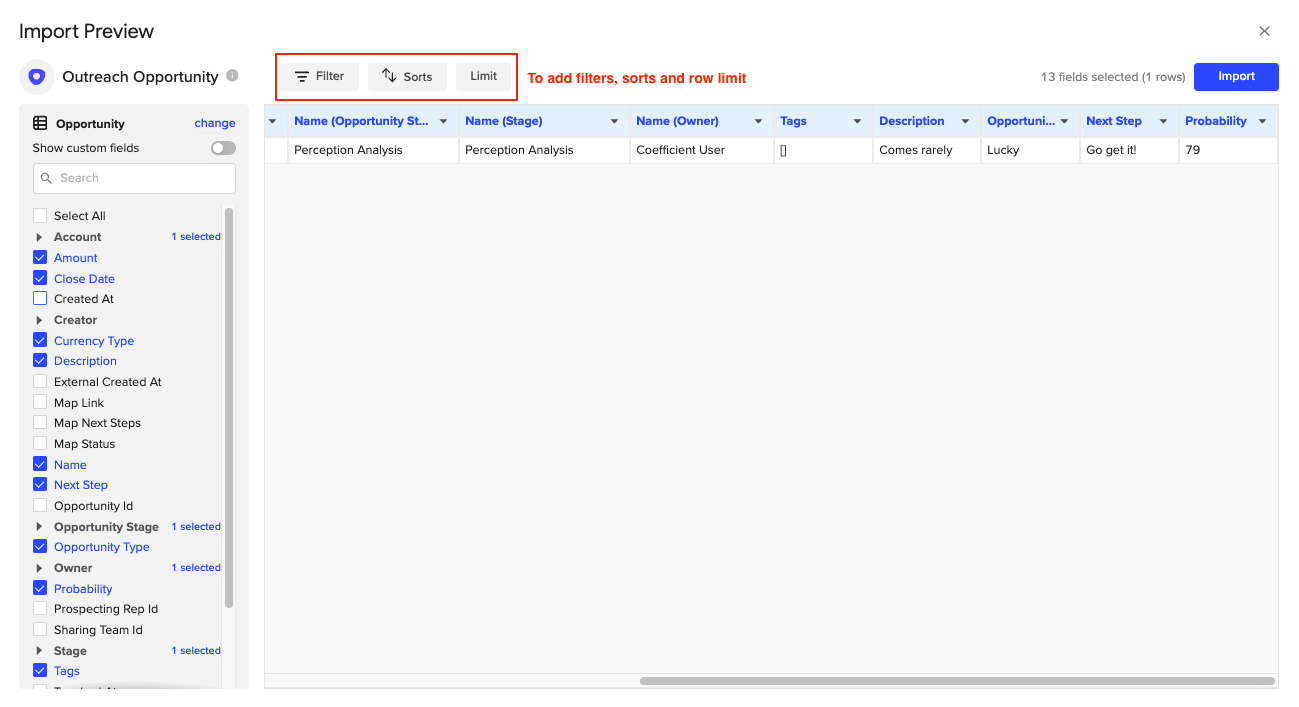Viewport: 1299px width, 707px height.
Task: Open Next Step column dropdown arrow
Action: pyautogui.click(x=1163, y=121)
